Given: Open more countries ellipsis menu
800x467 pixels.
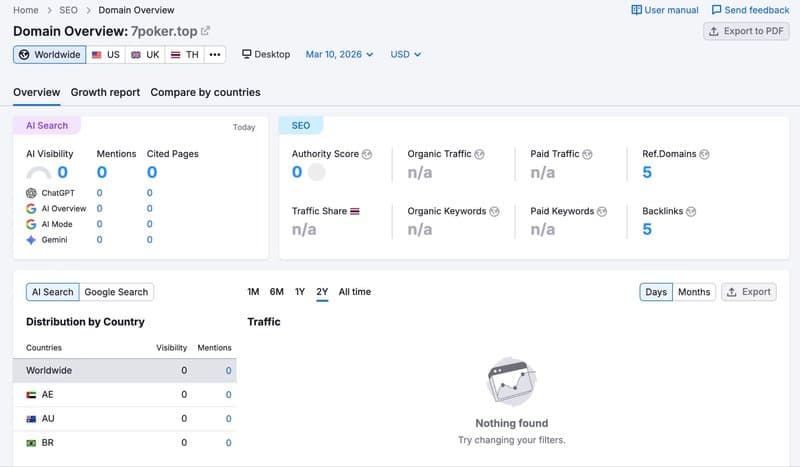Looking at the screenshot, I should [x=215, y=55].
